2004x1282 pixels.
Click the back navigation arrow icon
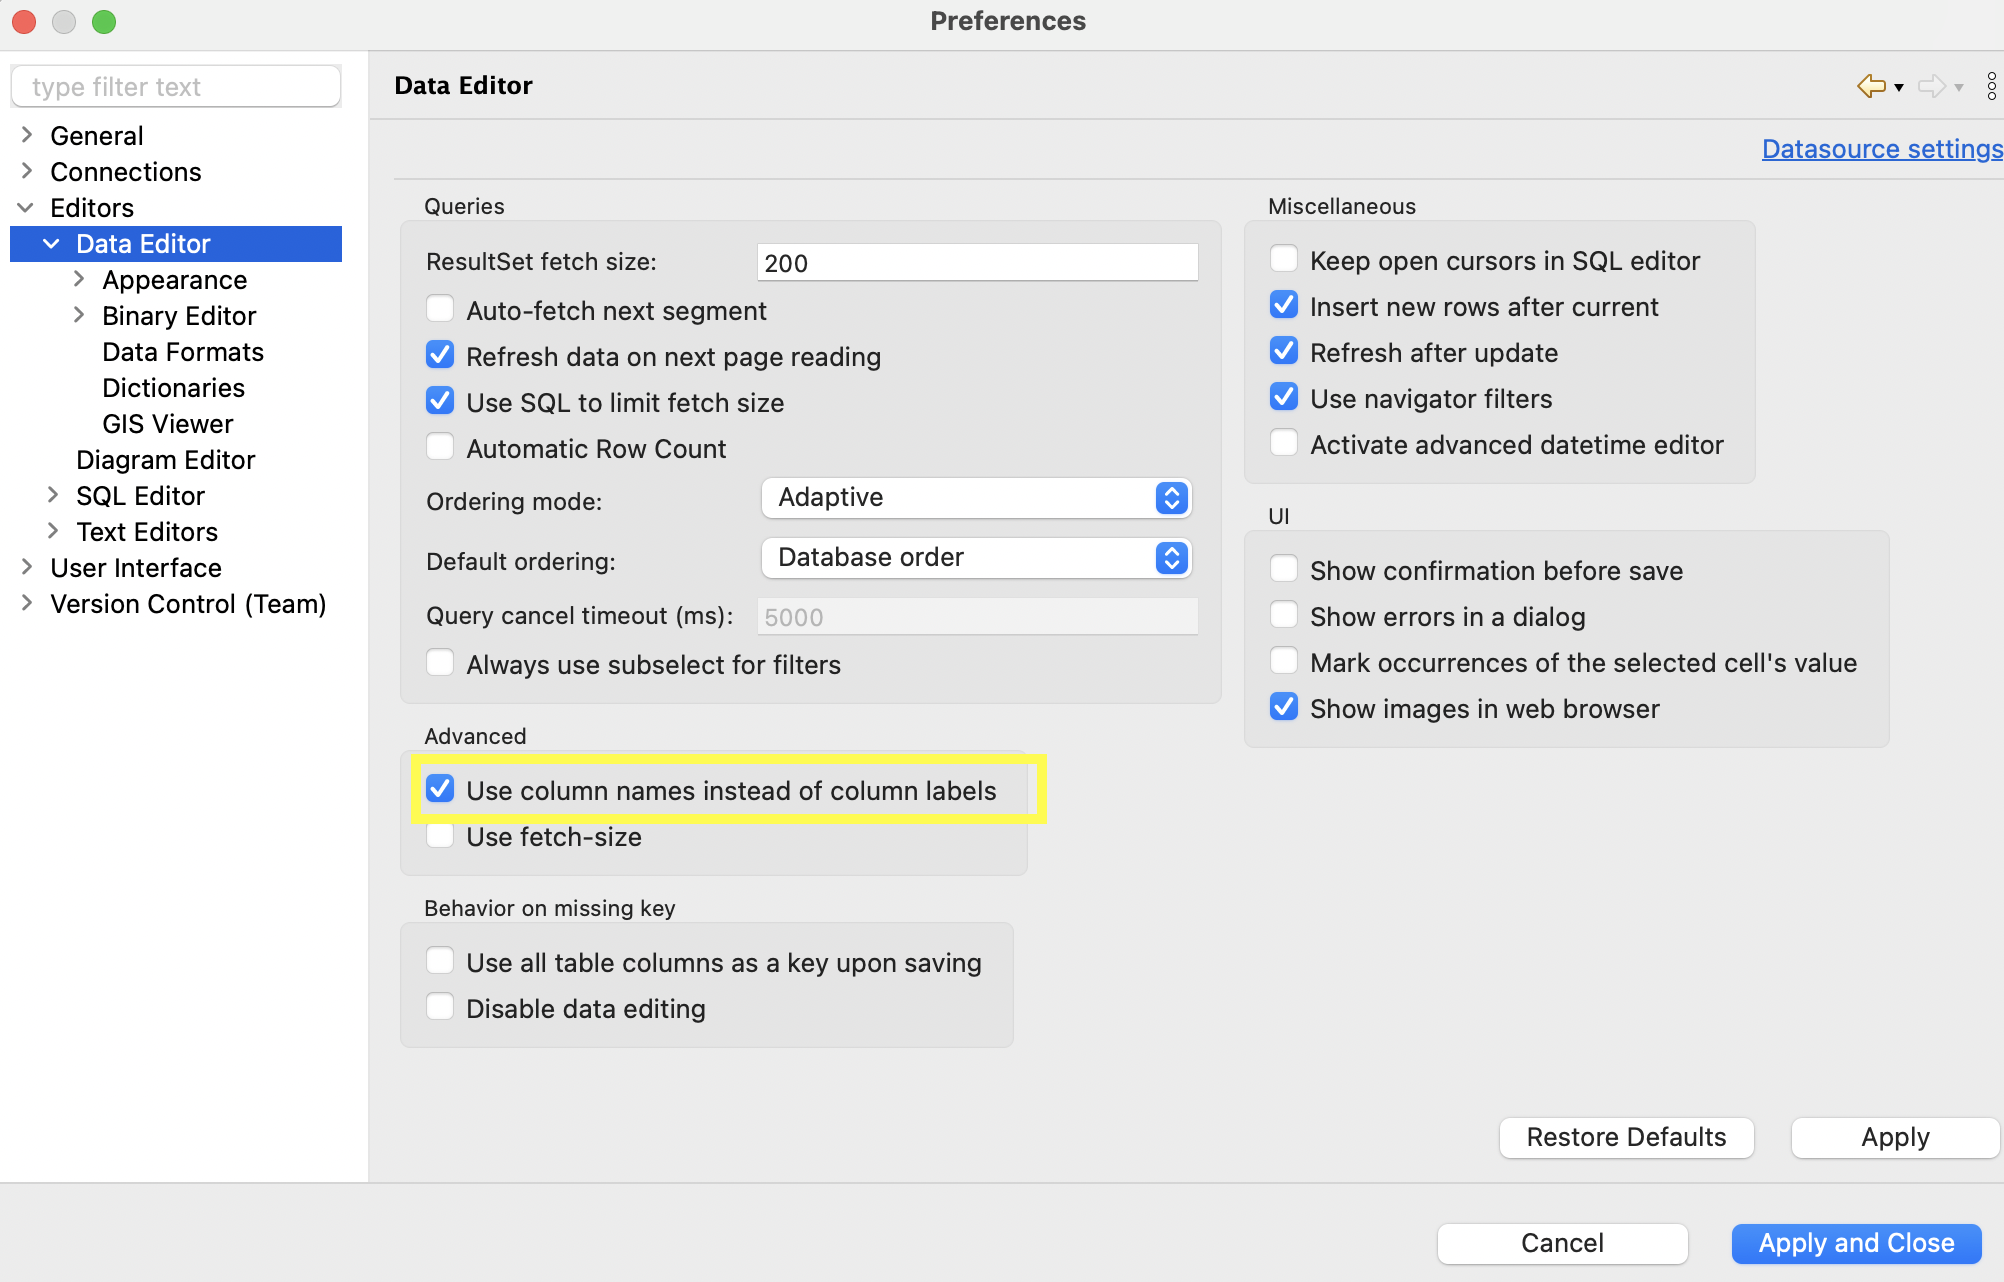point(1870,86)
